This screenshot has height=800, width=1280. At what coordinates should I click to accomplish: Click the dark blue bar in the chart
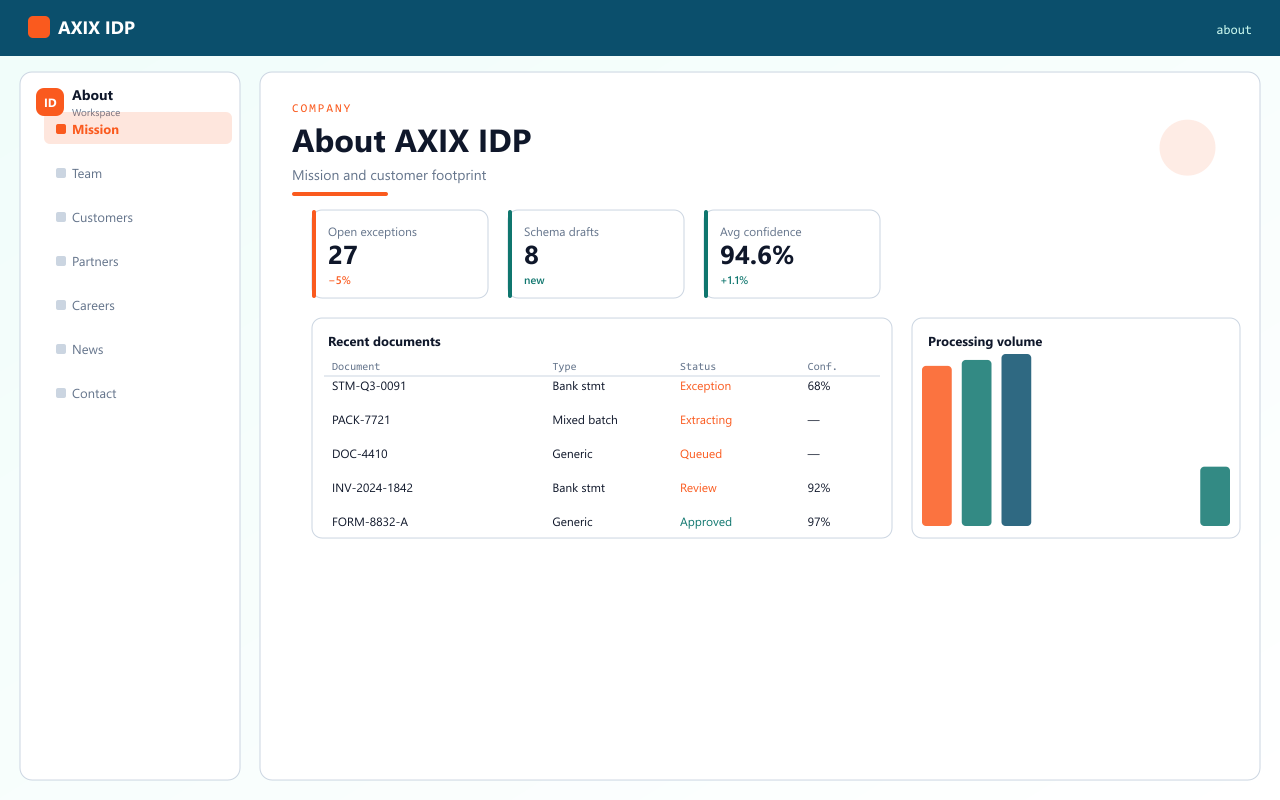pos(1016,440)
